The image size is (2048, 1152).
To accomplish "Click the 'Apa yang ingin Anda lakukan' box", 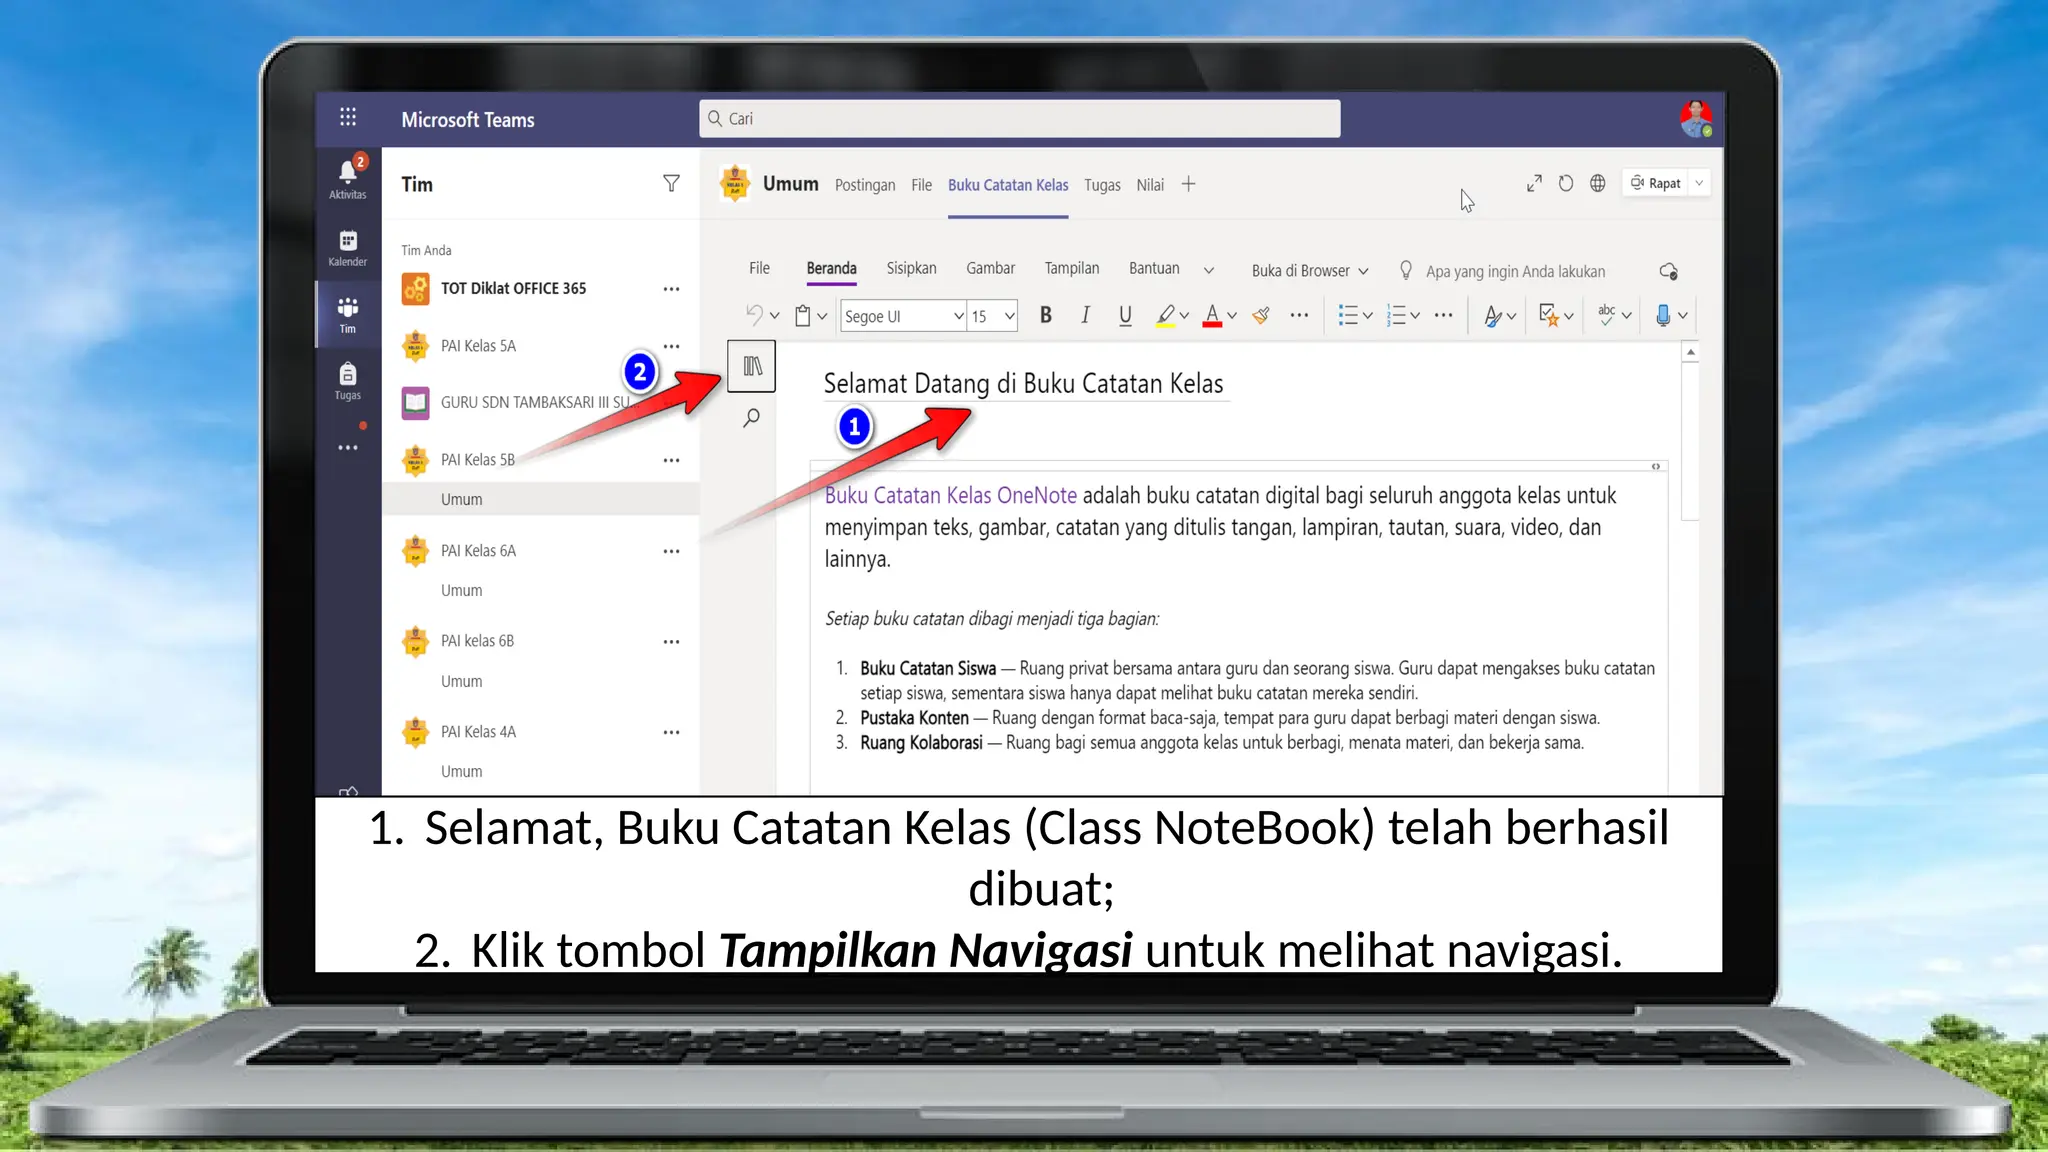I will (1514, 271).
